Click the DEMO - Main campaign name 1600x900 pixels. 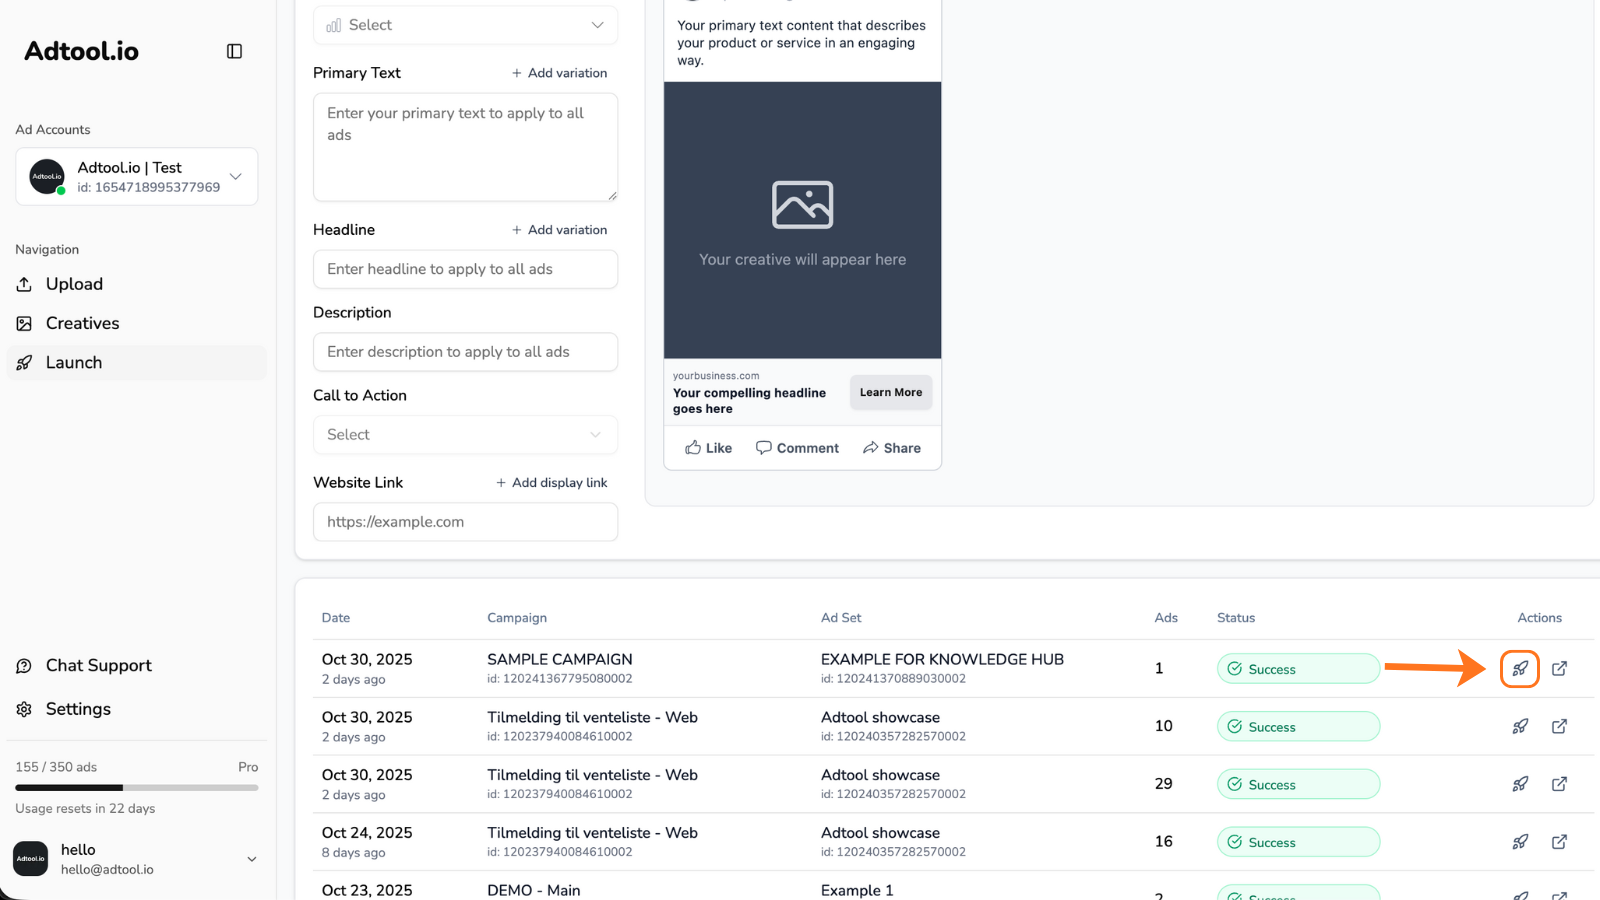click(534, 890)
